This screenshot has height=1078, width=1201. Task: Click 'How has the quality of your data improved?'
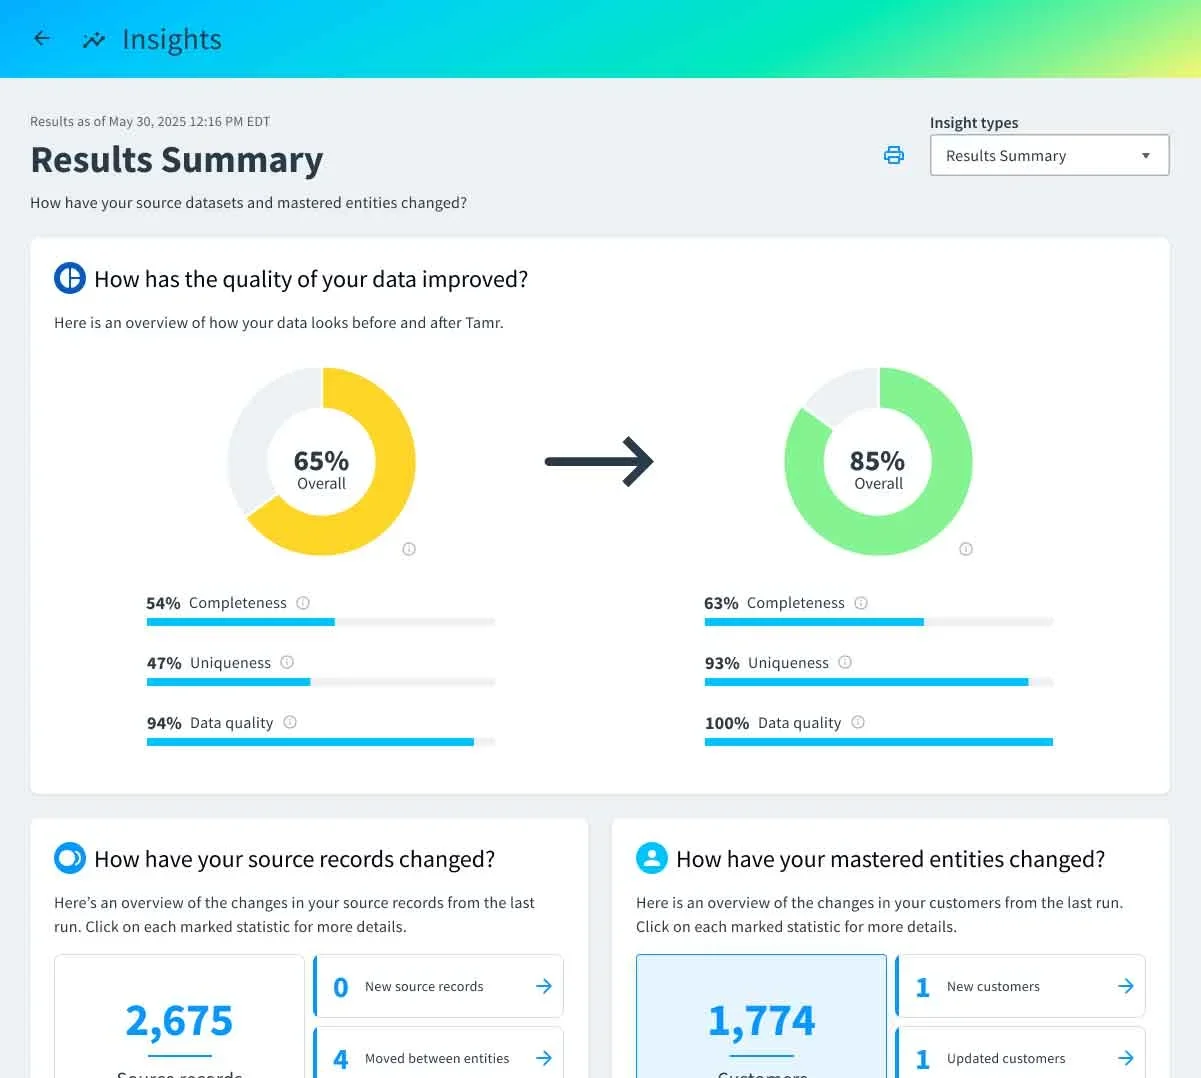coord(311,279)
